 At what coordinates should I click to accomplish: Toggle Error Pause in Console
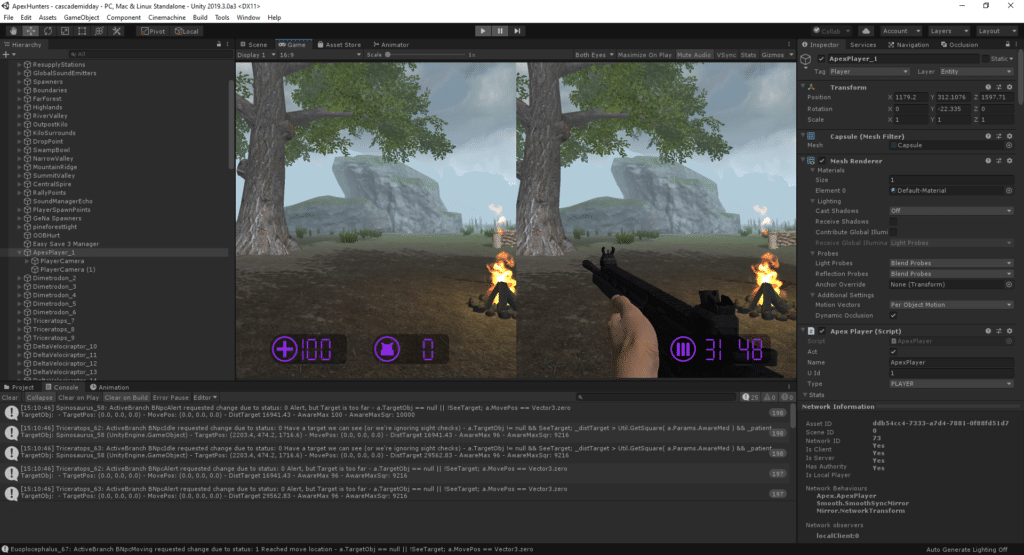click(x=170, y=397)
